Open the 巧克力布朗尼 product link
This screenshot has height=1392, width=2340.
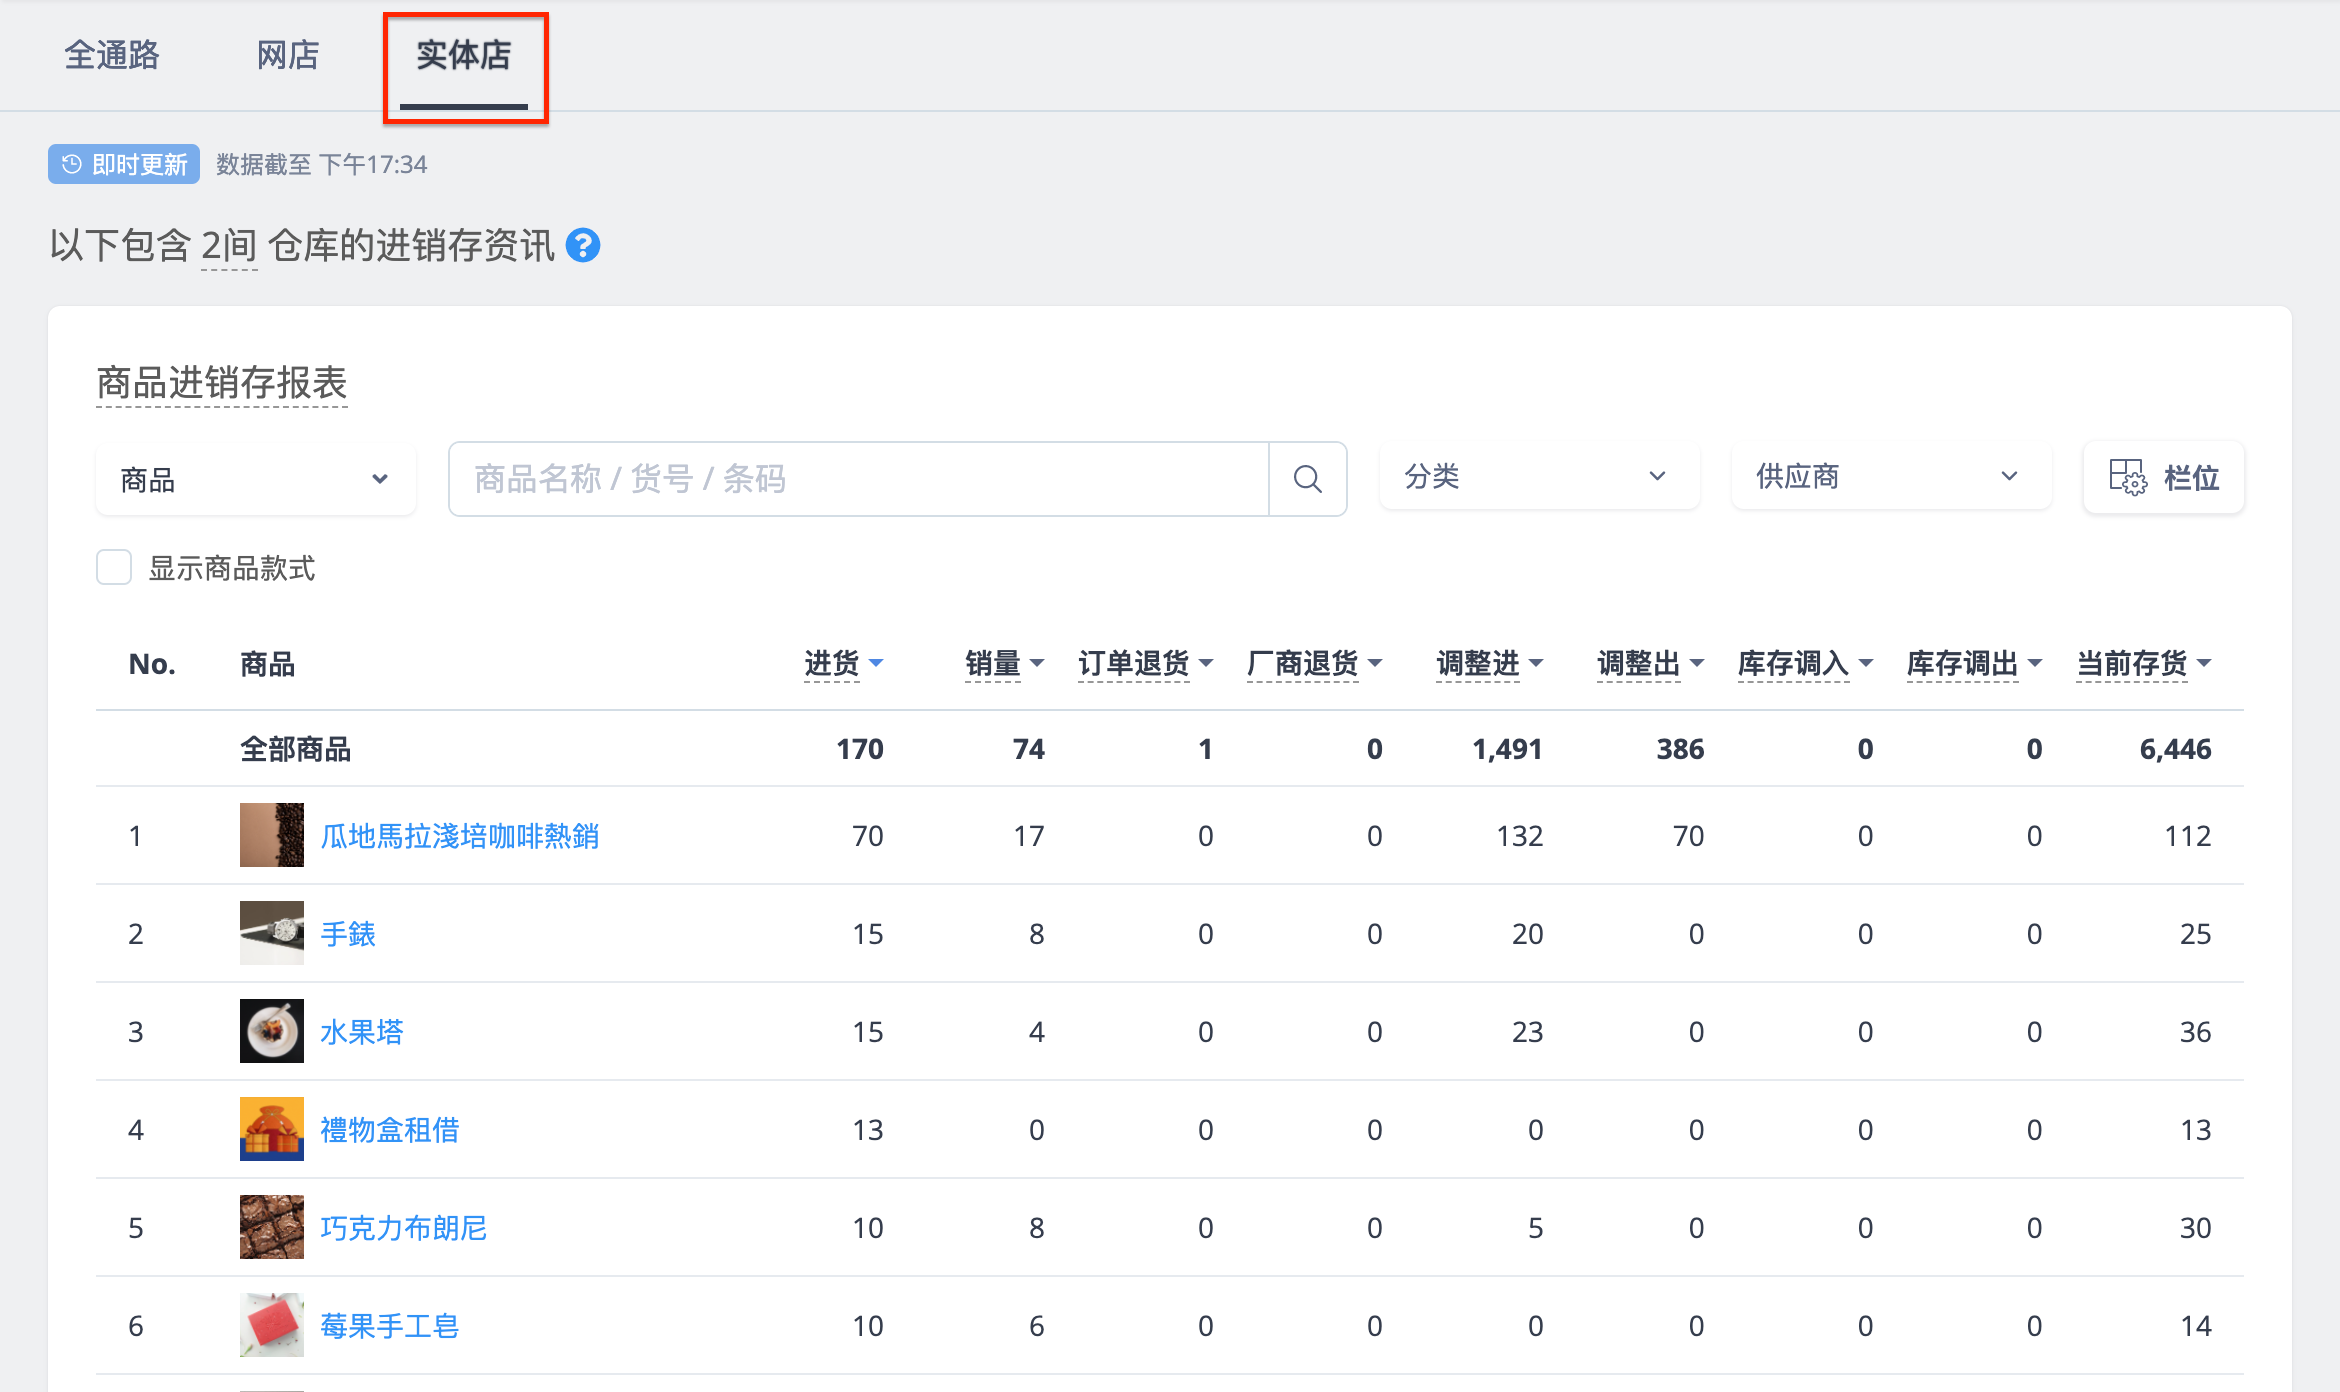pyautogui.click(x=404, y=1228)
